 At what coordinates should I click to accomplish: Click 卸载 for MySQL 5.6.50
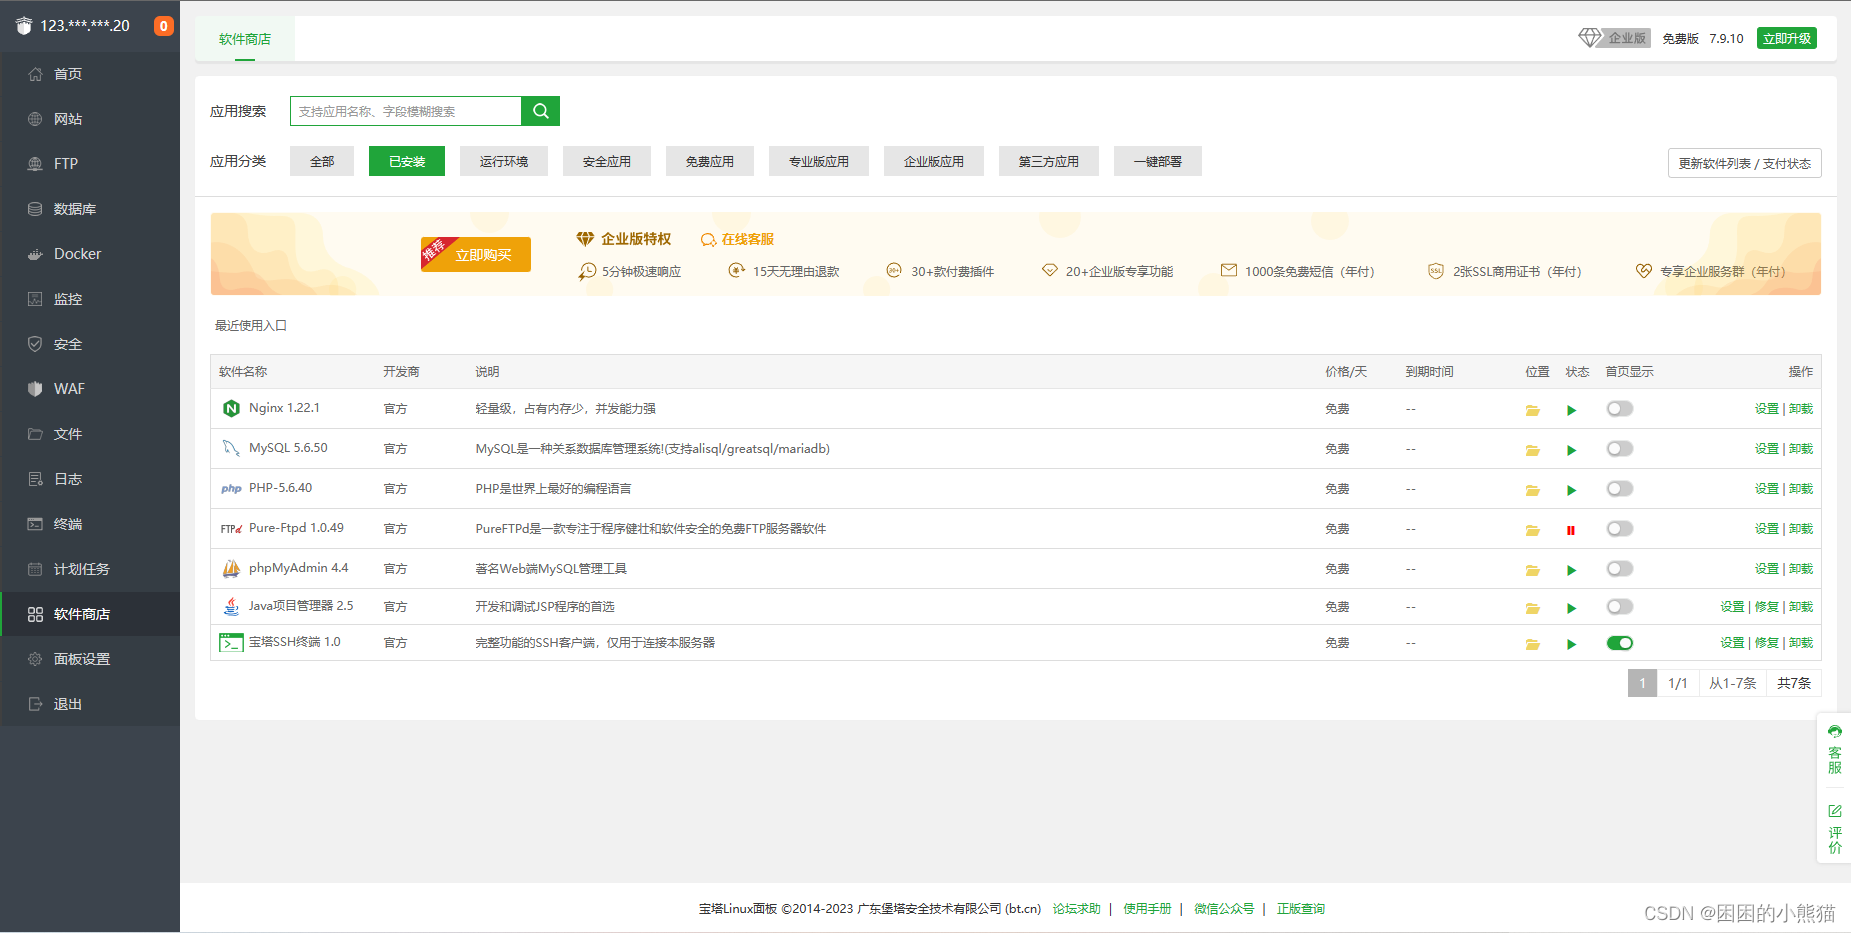click(x=1800, y=448)
